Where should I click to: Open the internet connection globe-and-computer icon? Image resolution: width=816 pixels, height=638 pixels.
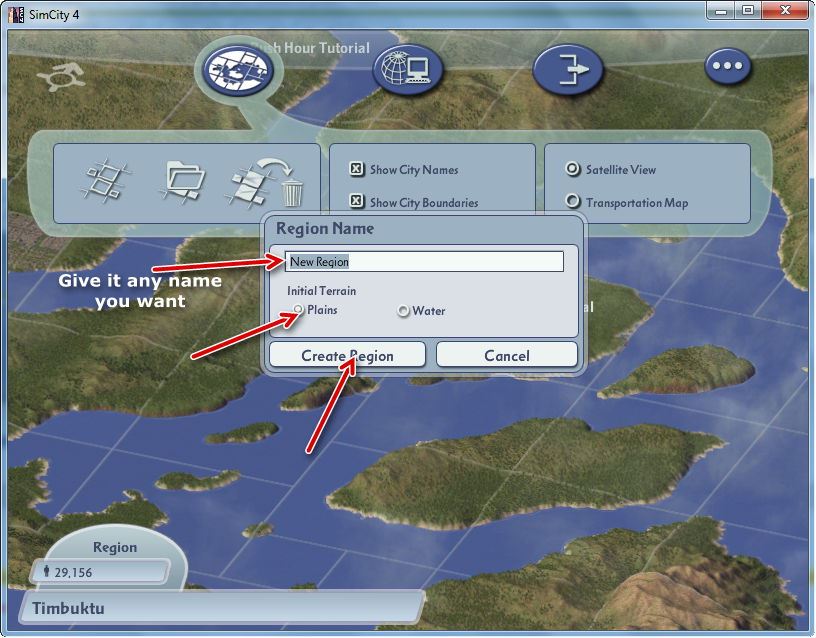coord(407,69)
